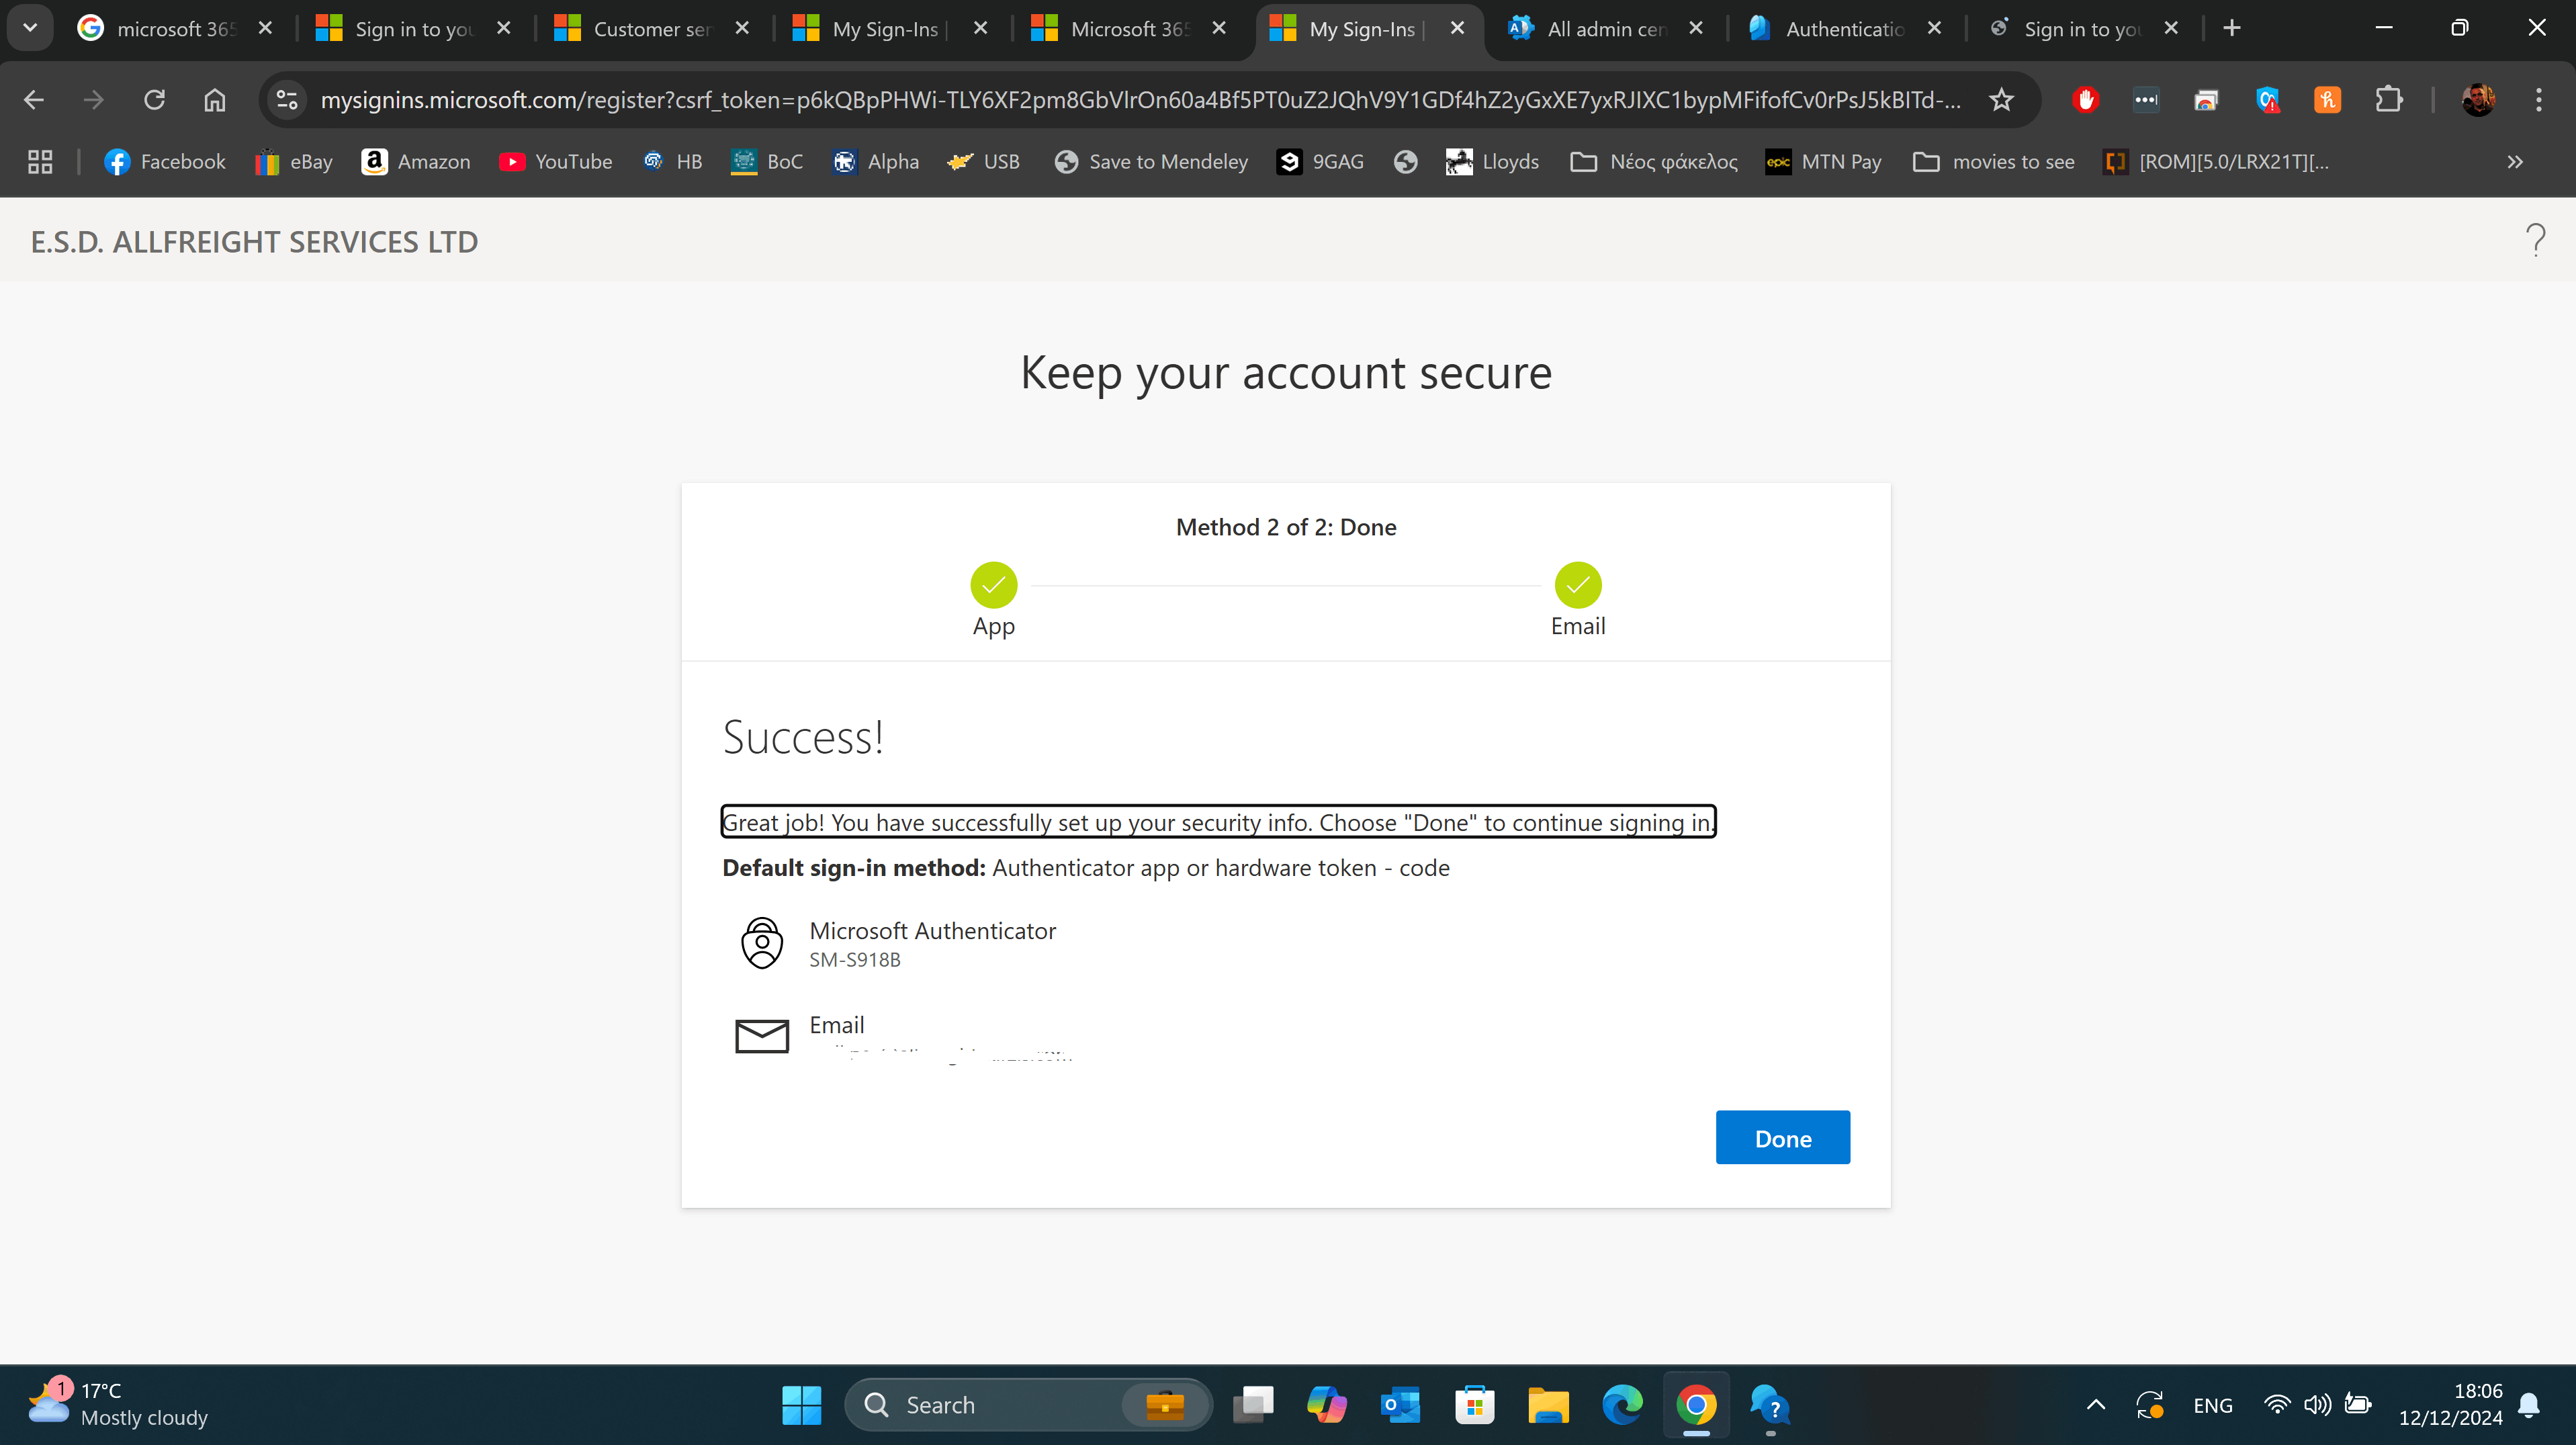Open the Save to Mendeley bookmark
This screenshot has height=1445, width=2576.
pos(1151,162)
